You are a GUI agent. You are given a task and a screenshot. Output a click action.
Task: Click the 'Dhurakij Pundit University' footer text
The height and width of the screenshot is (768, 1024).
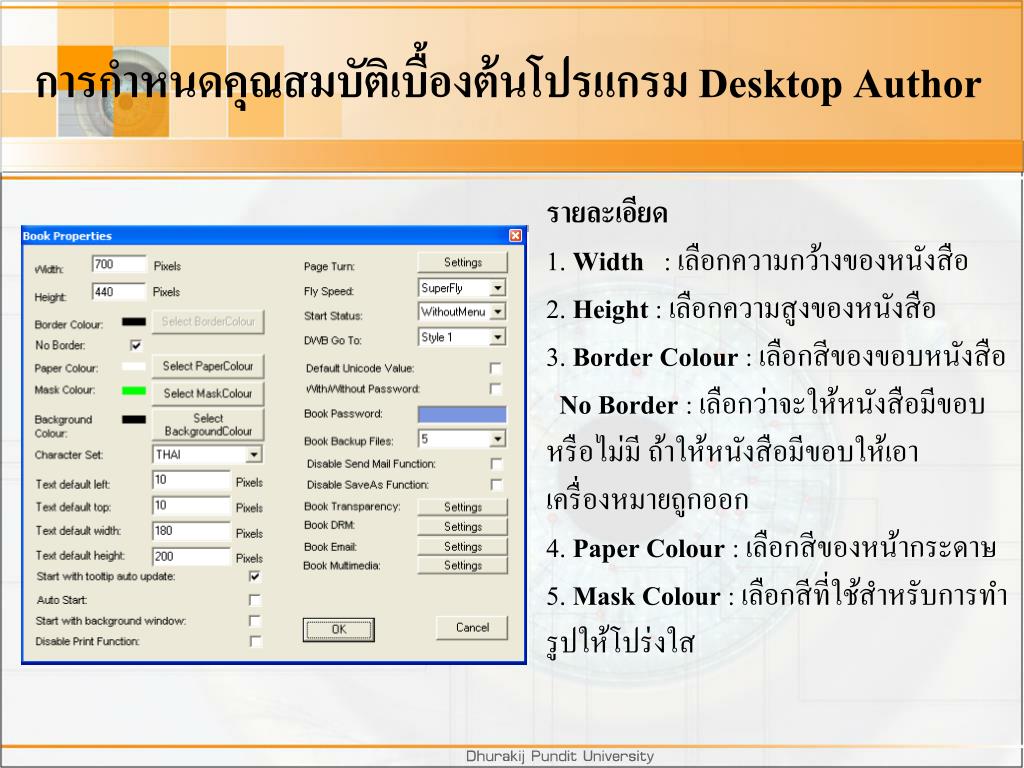click(560, 756)
